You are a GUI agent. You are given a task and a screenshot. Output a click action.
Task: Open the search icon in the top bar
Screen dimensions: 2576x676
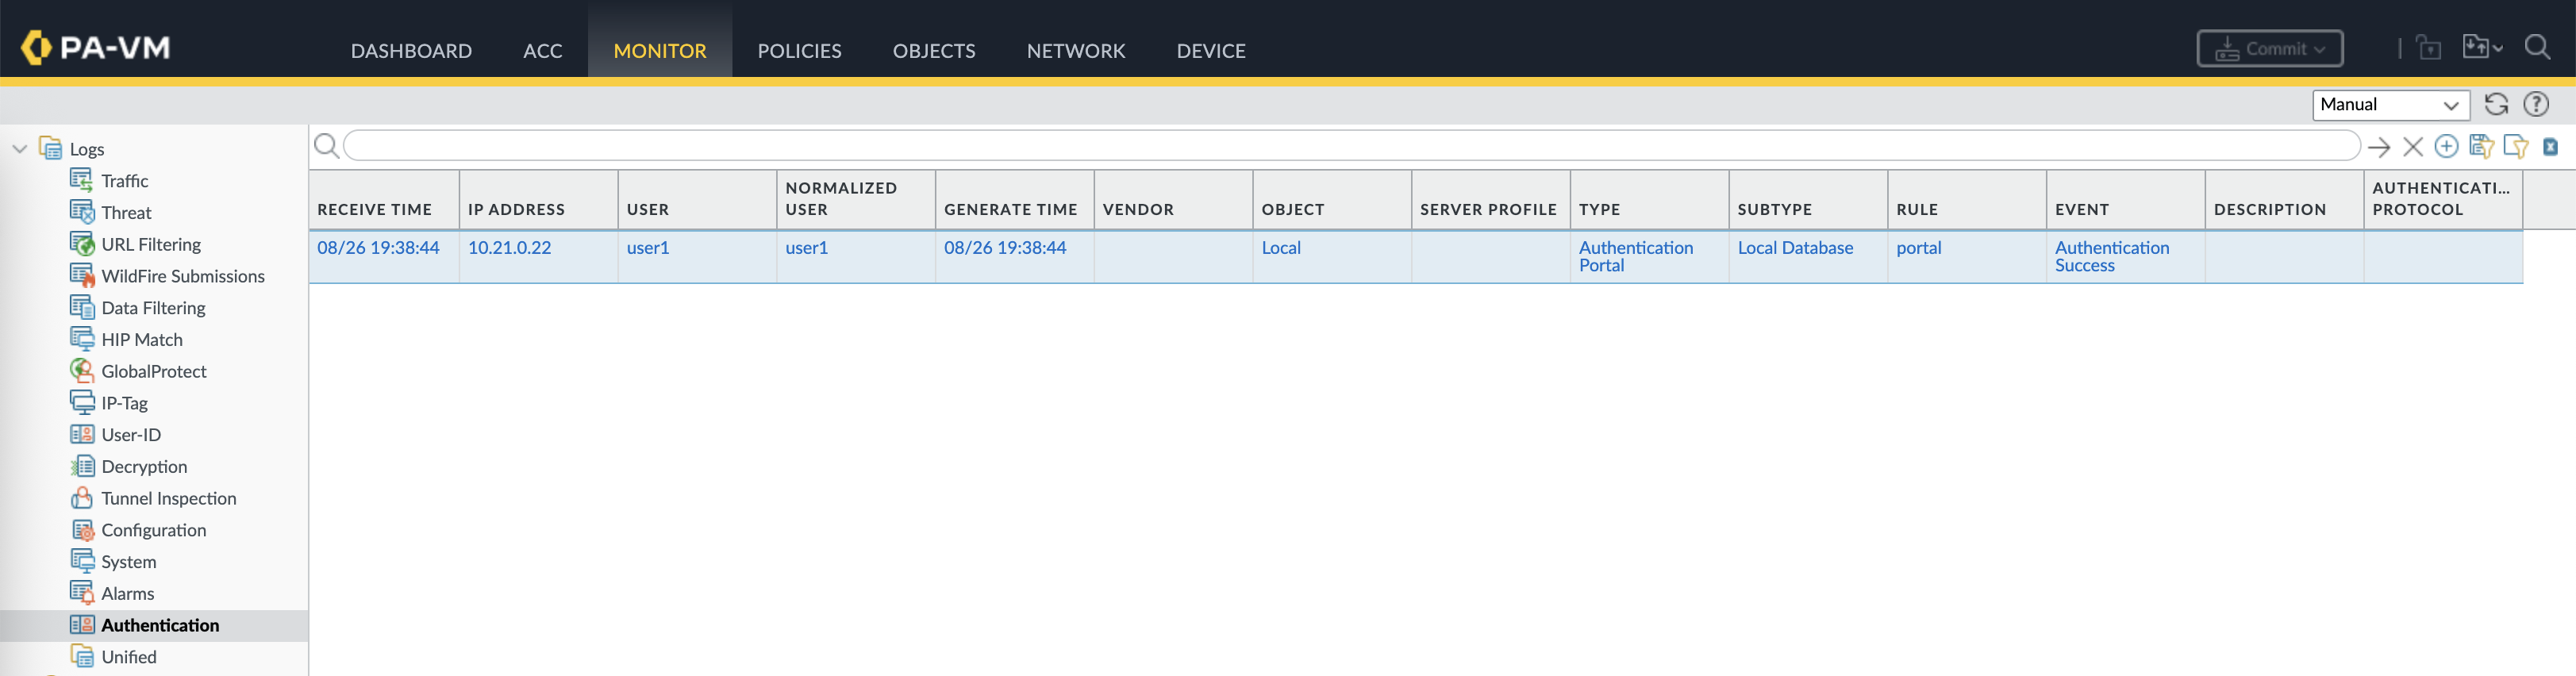pyautogui.click(x=2537, y=47)
